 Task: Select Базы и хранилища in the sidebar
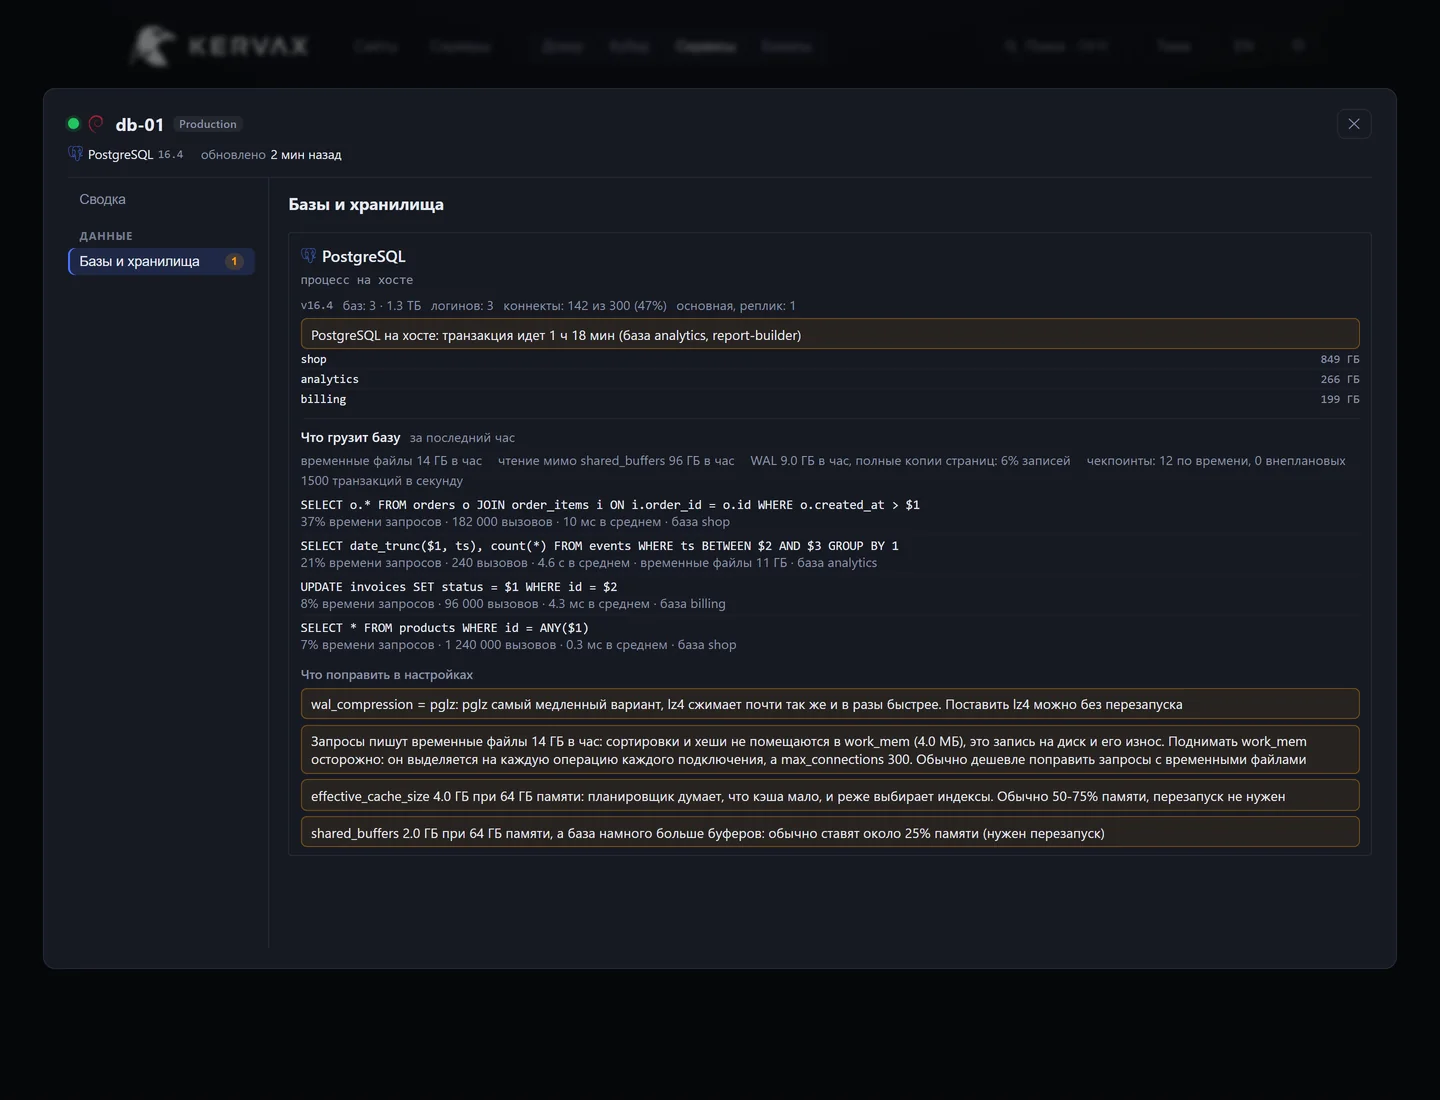161,261
